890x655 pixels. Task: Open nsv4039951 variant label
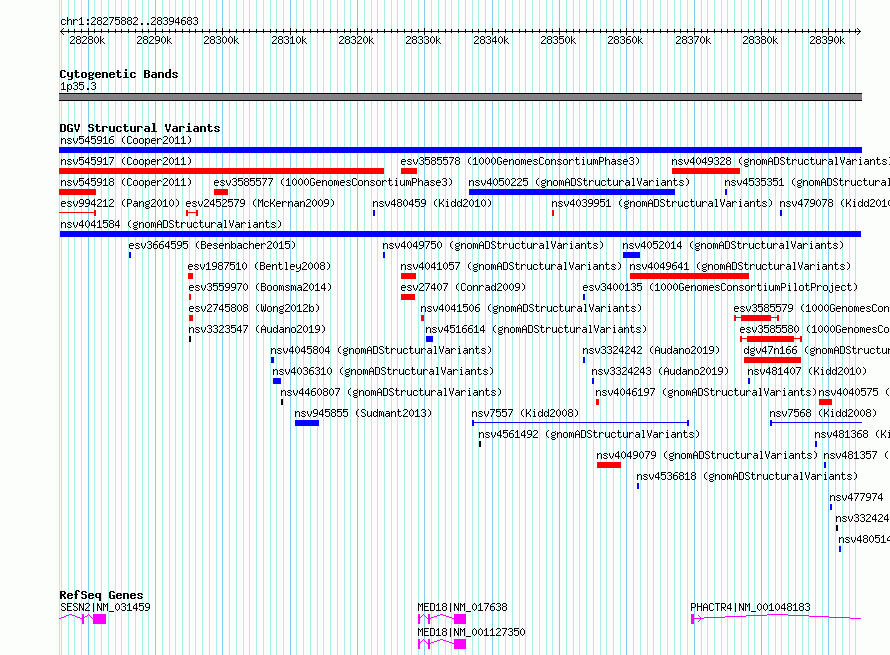(662, 203)
